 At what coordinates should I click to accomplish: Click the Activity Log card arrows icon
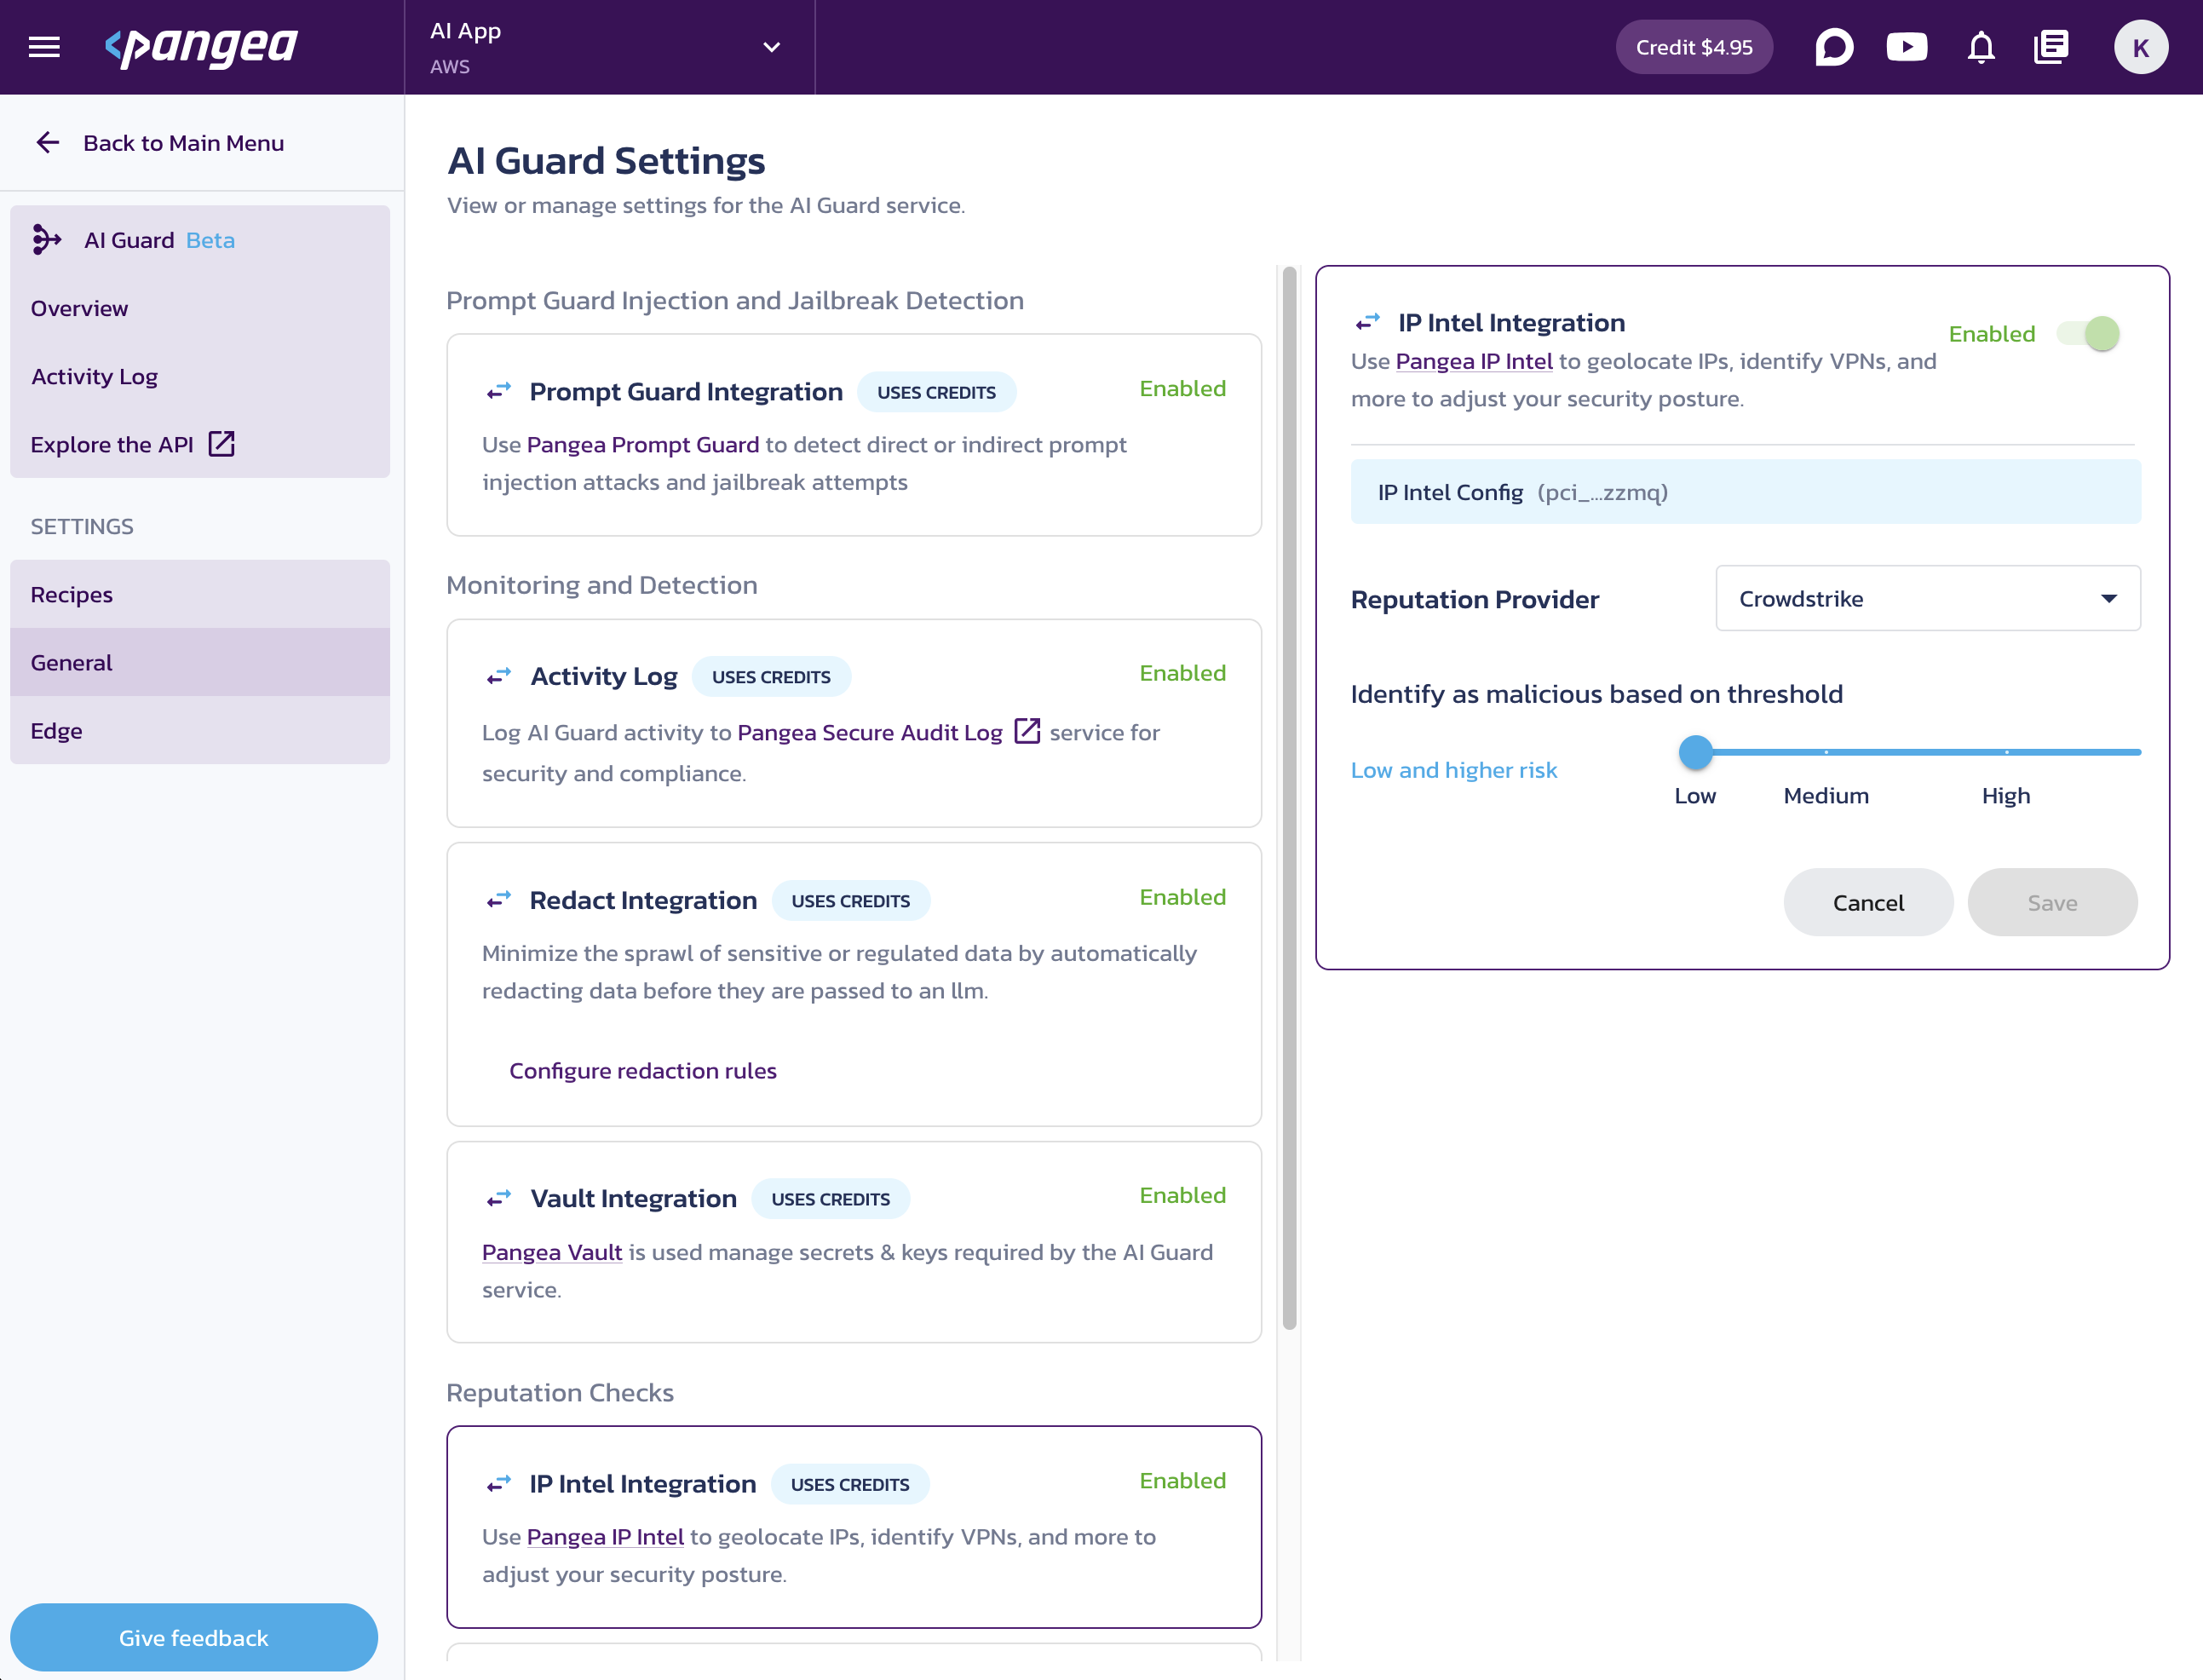point(499,676)
